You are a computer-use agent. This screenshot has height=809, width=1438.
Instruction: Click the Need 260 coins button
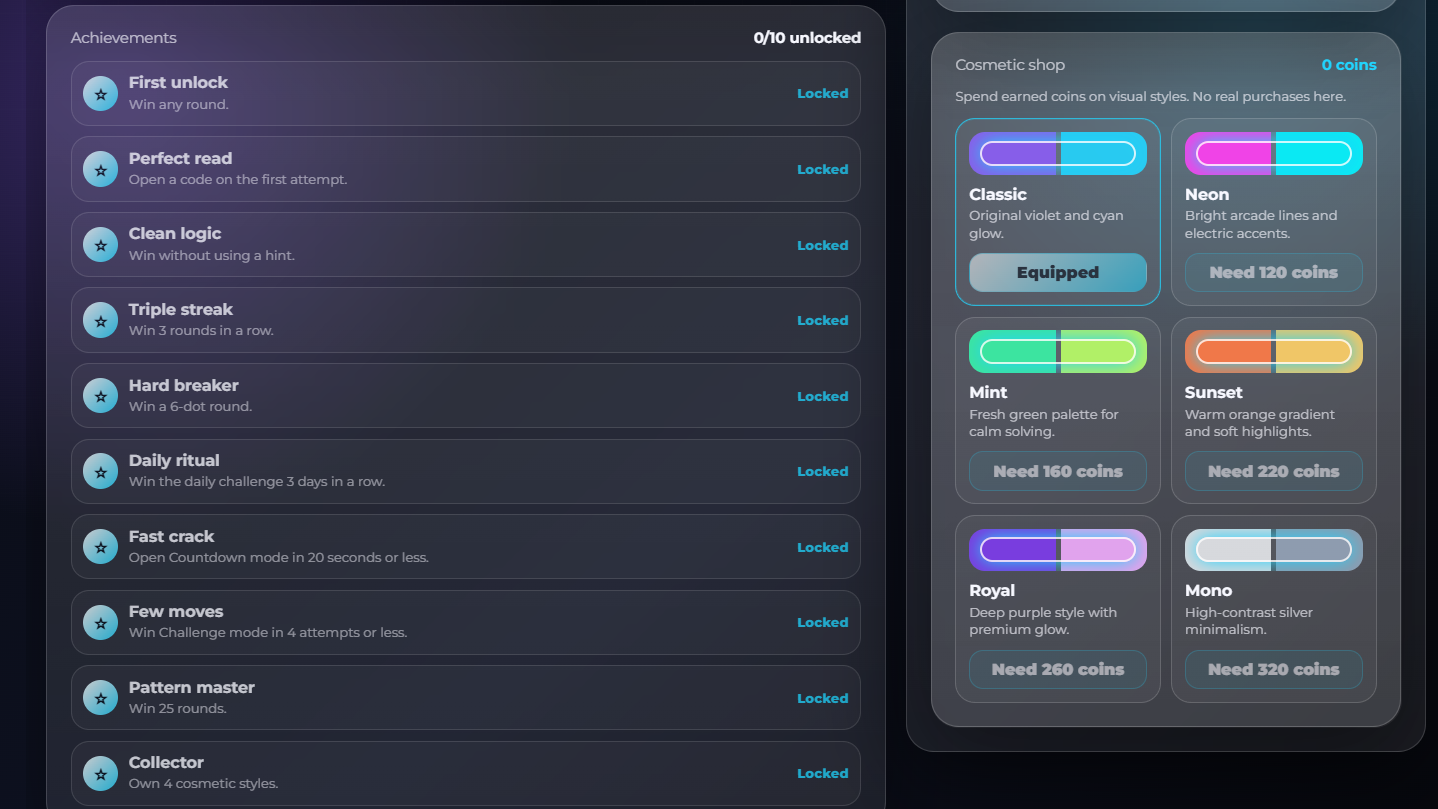tap(1058, 670)
